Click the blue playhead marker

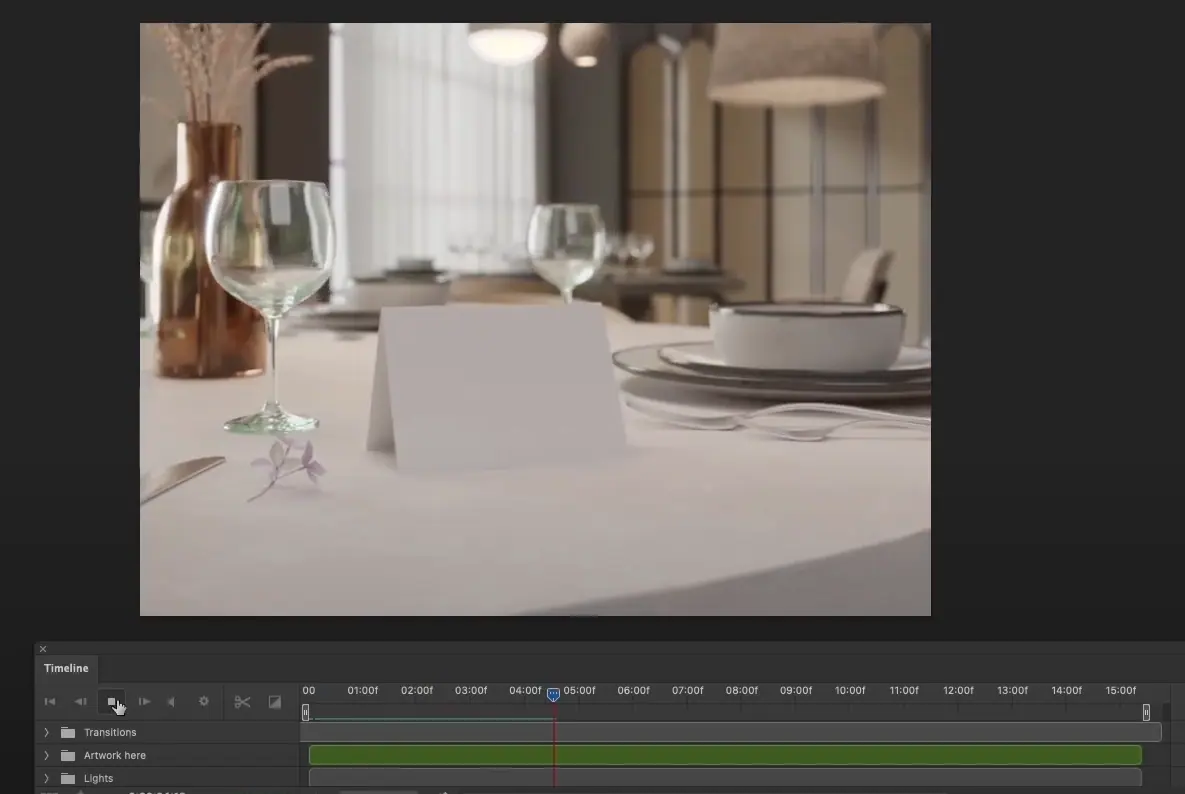(x=553, y=694)
